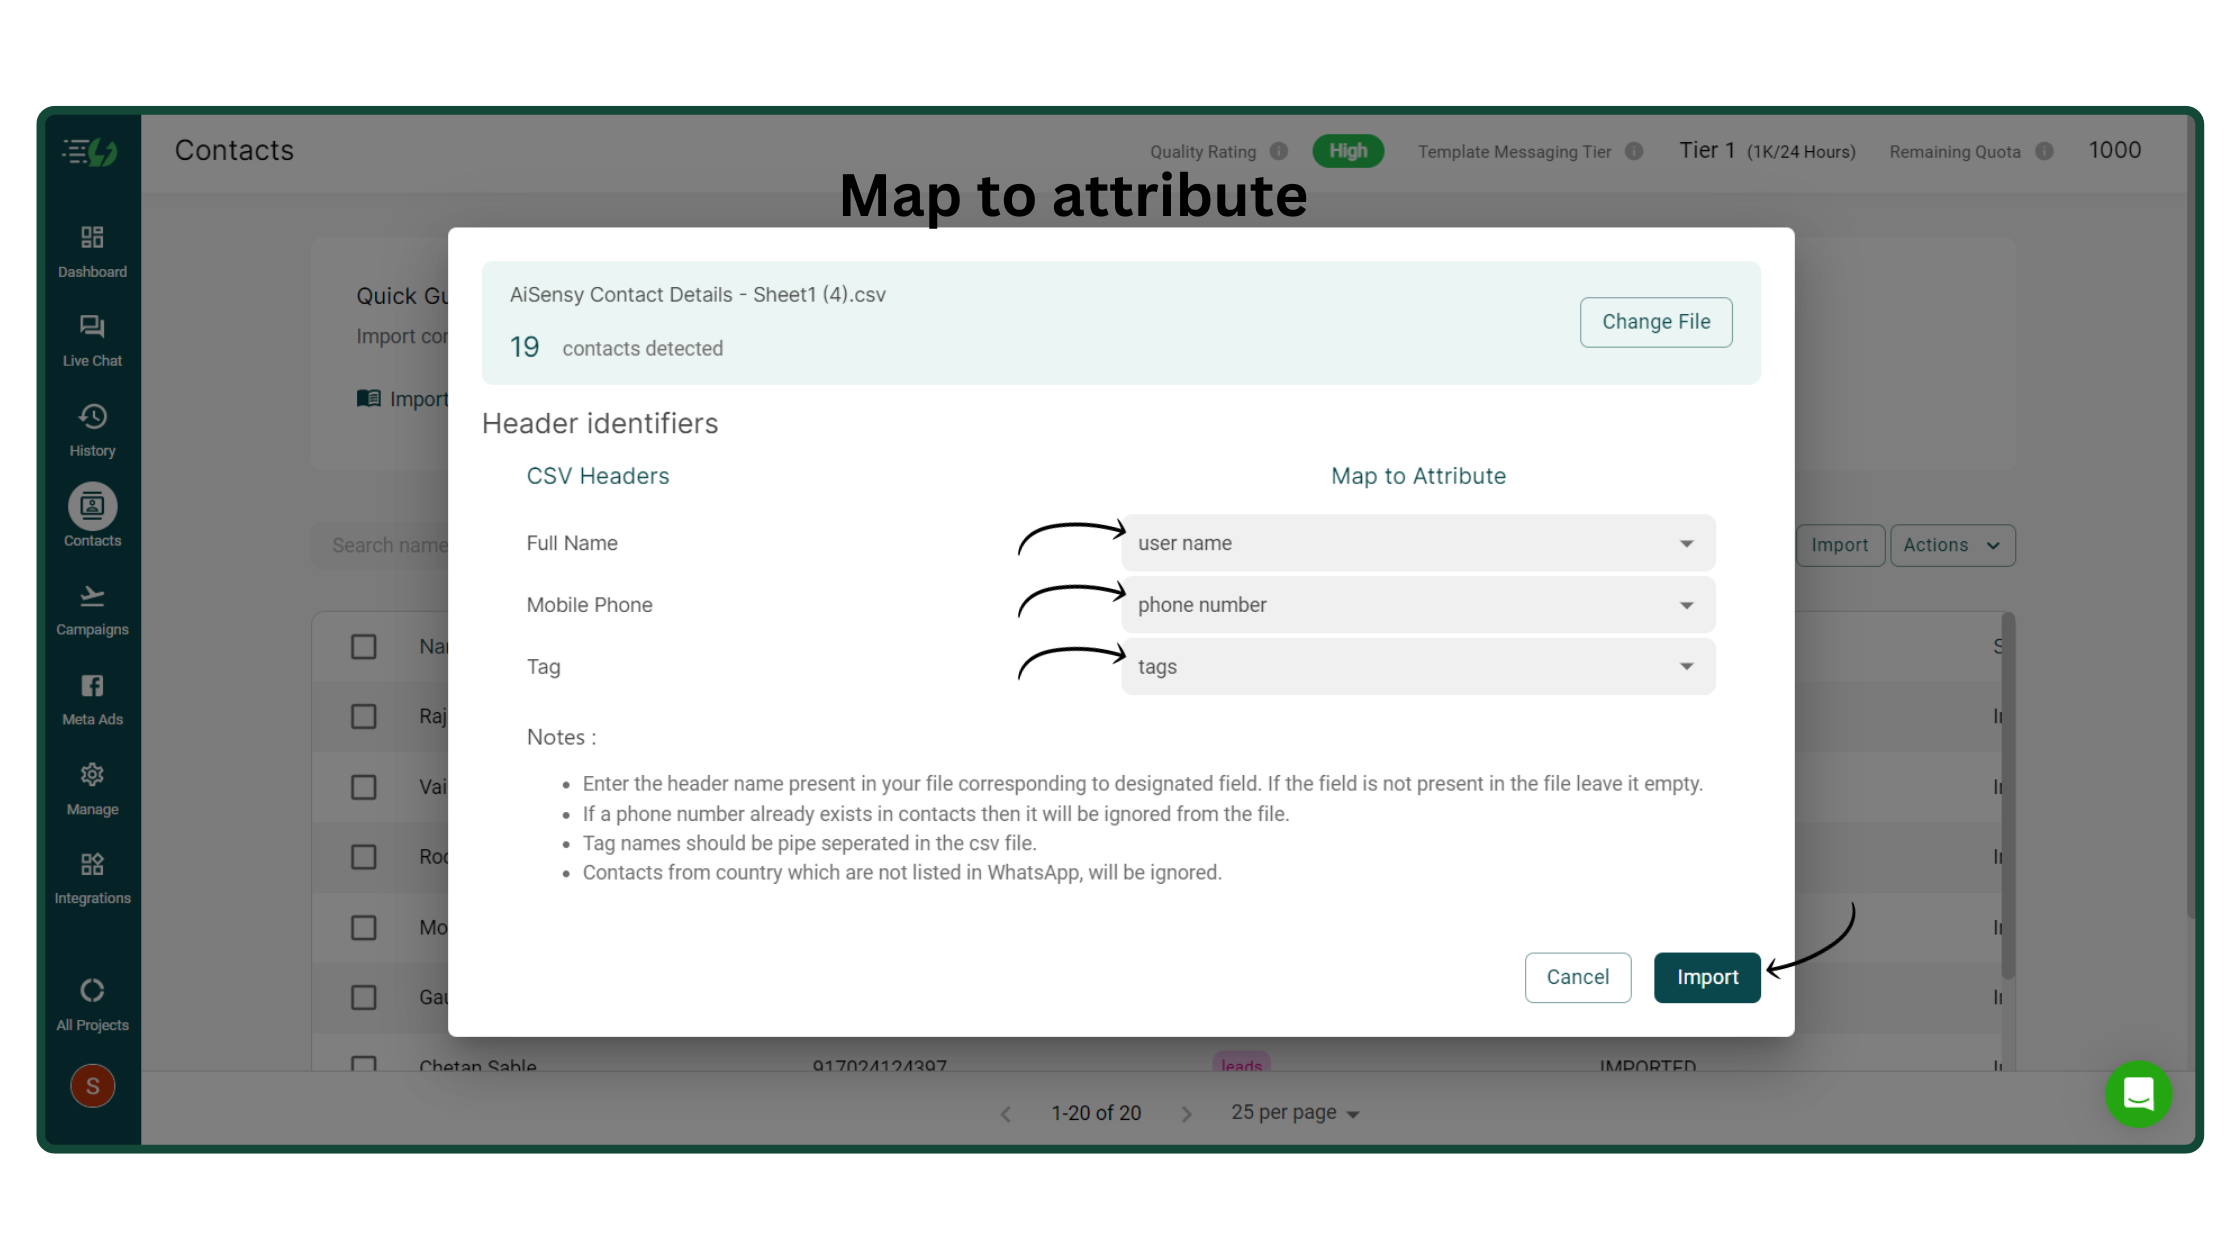Open the green chat support bubble
Viewport: 2240px width, 1260px height.
pyautogui.click(x=2138, y=1094)
